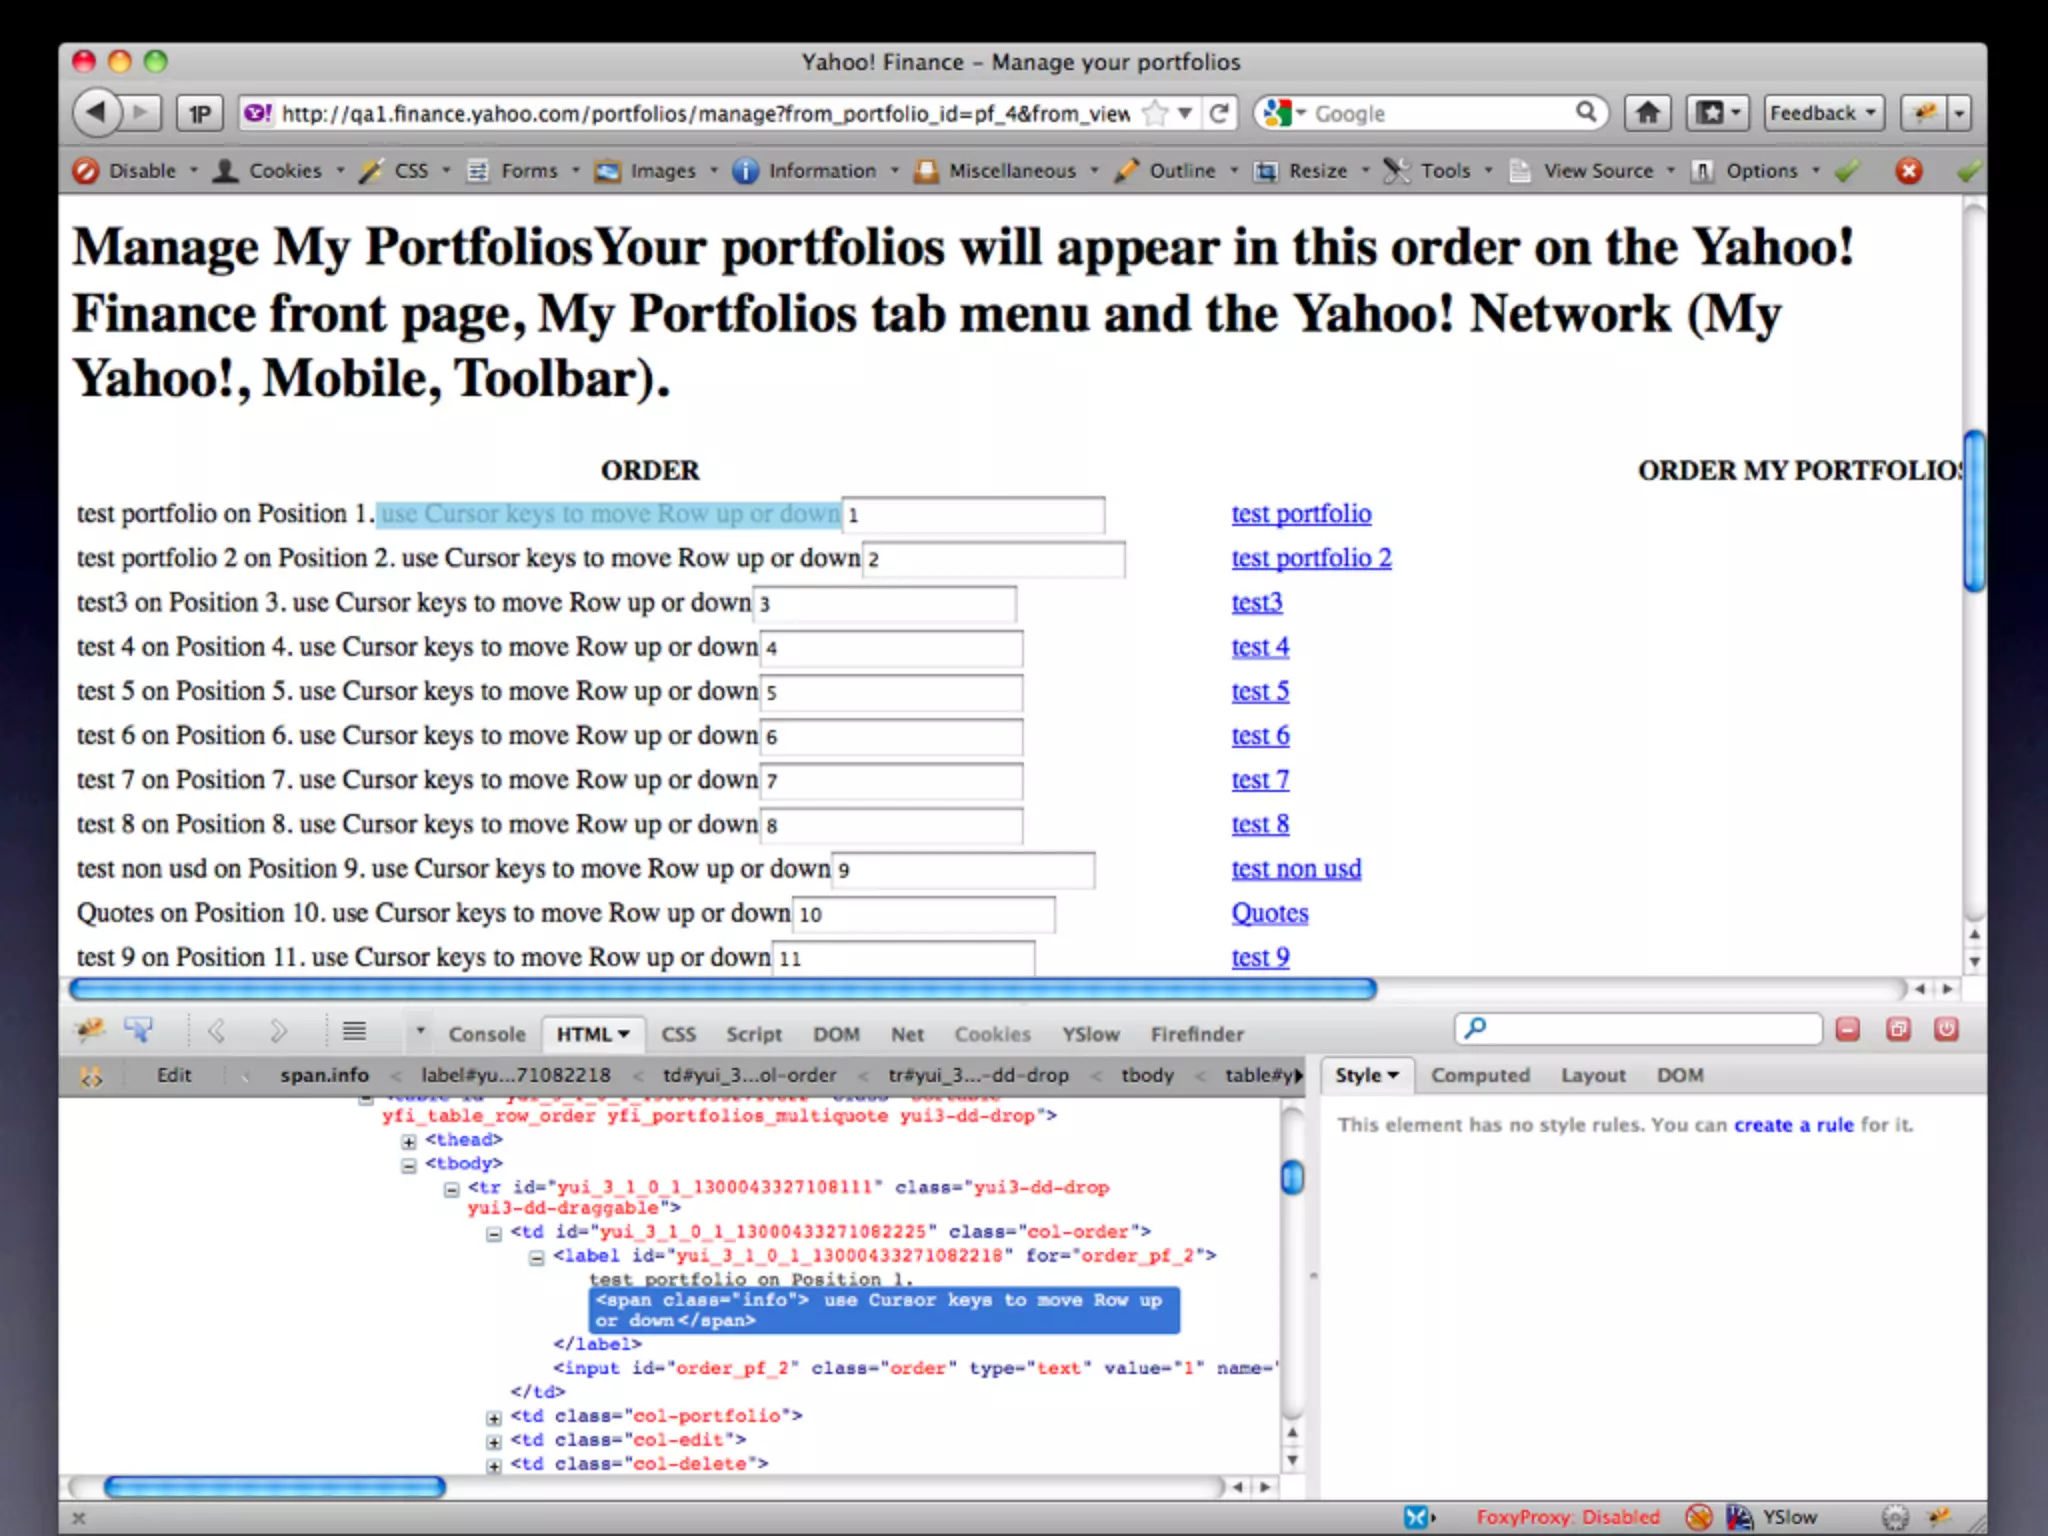Click order input for test 4
This screenshot has width=2048, height=1536.
(x=892, y=648)
